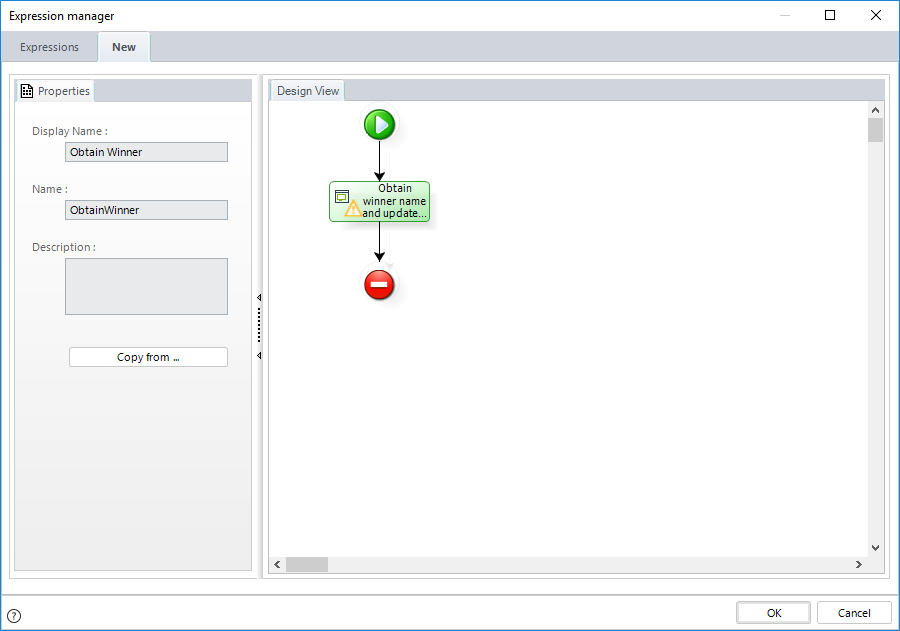Close the Expression manager window
Viewport: 900px width, 631px height.
tap(876, 15)
